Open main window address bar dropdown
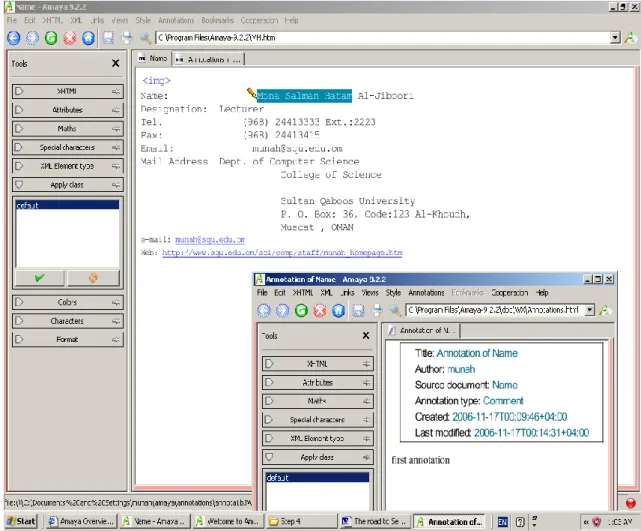 pyautogui.click(x=615, y=38)
